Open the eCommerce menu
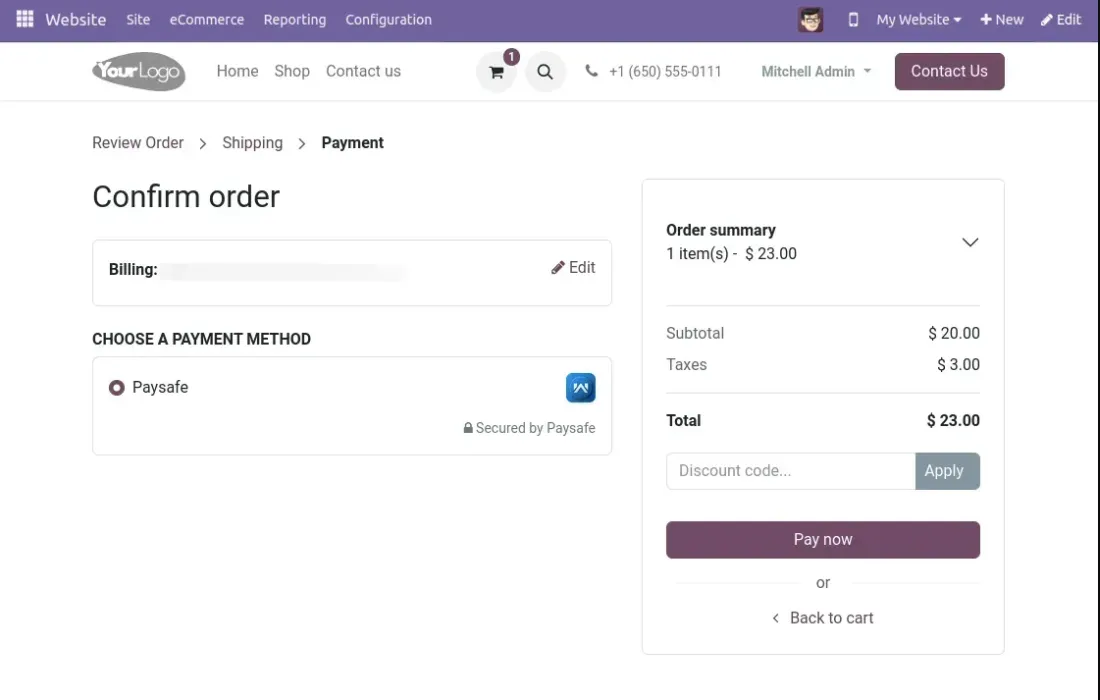Screen dimensions: 1100x700 tap(207, 19)
